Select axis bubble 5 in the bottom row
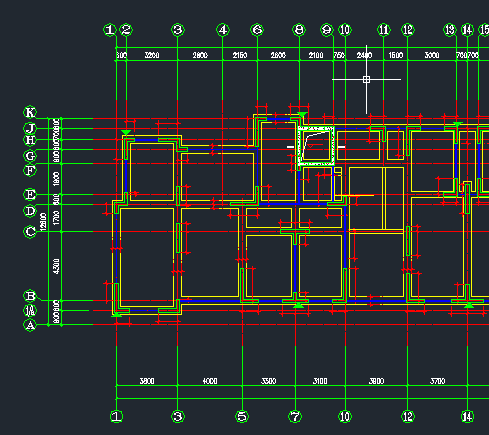The width and height of the screenshot is (489, 435). 242,416
